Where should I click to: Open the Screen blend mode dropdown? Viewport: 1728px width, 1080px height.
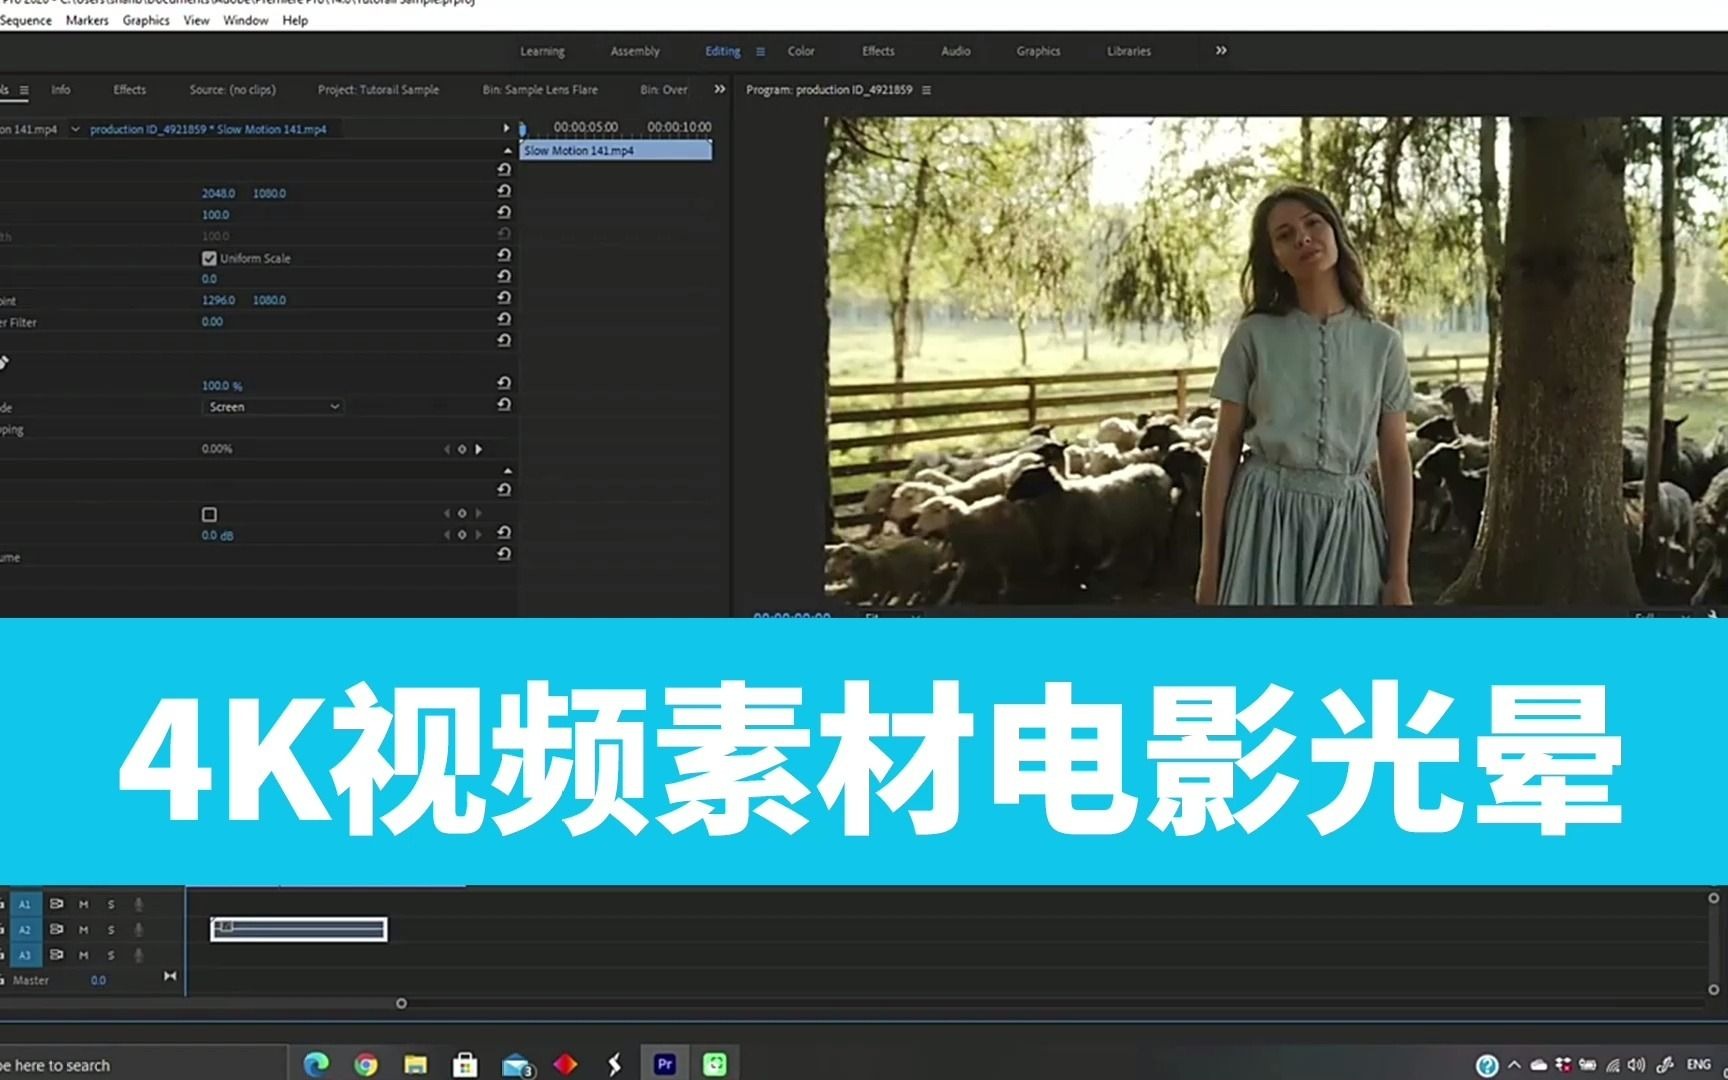pyautogui.click(x=273, y=407)
